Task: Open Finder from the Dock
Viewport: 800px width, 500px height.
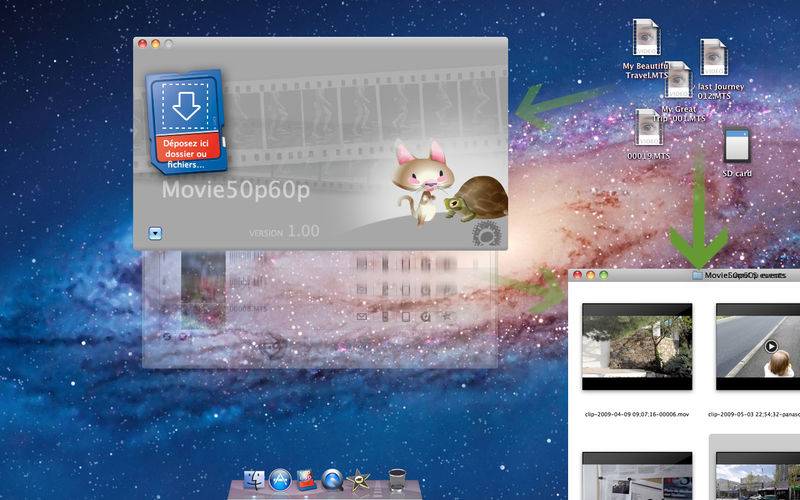Action: point(254,481)
